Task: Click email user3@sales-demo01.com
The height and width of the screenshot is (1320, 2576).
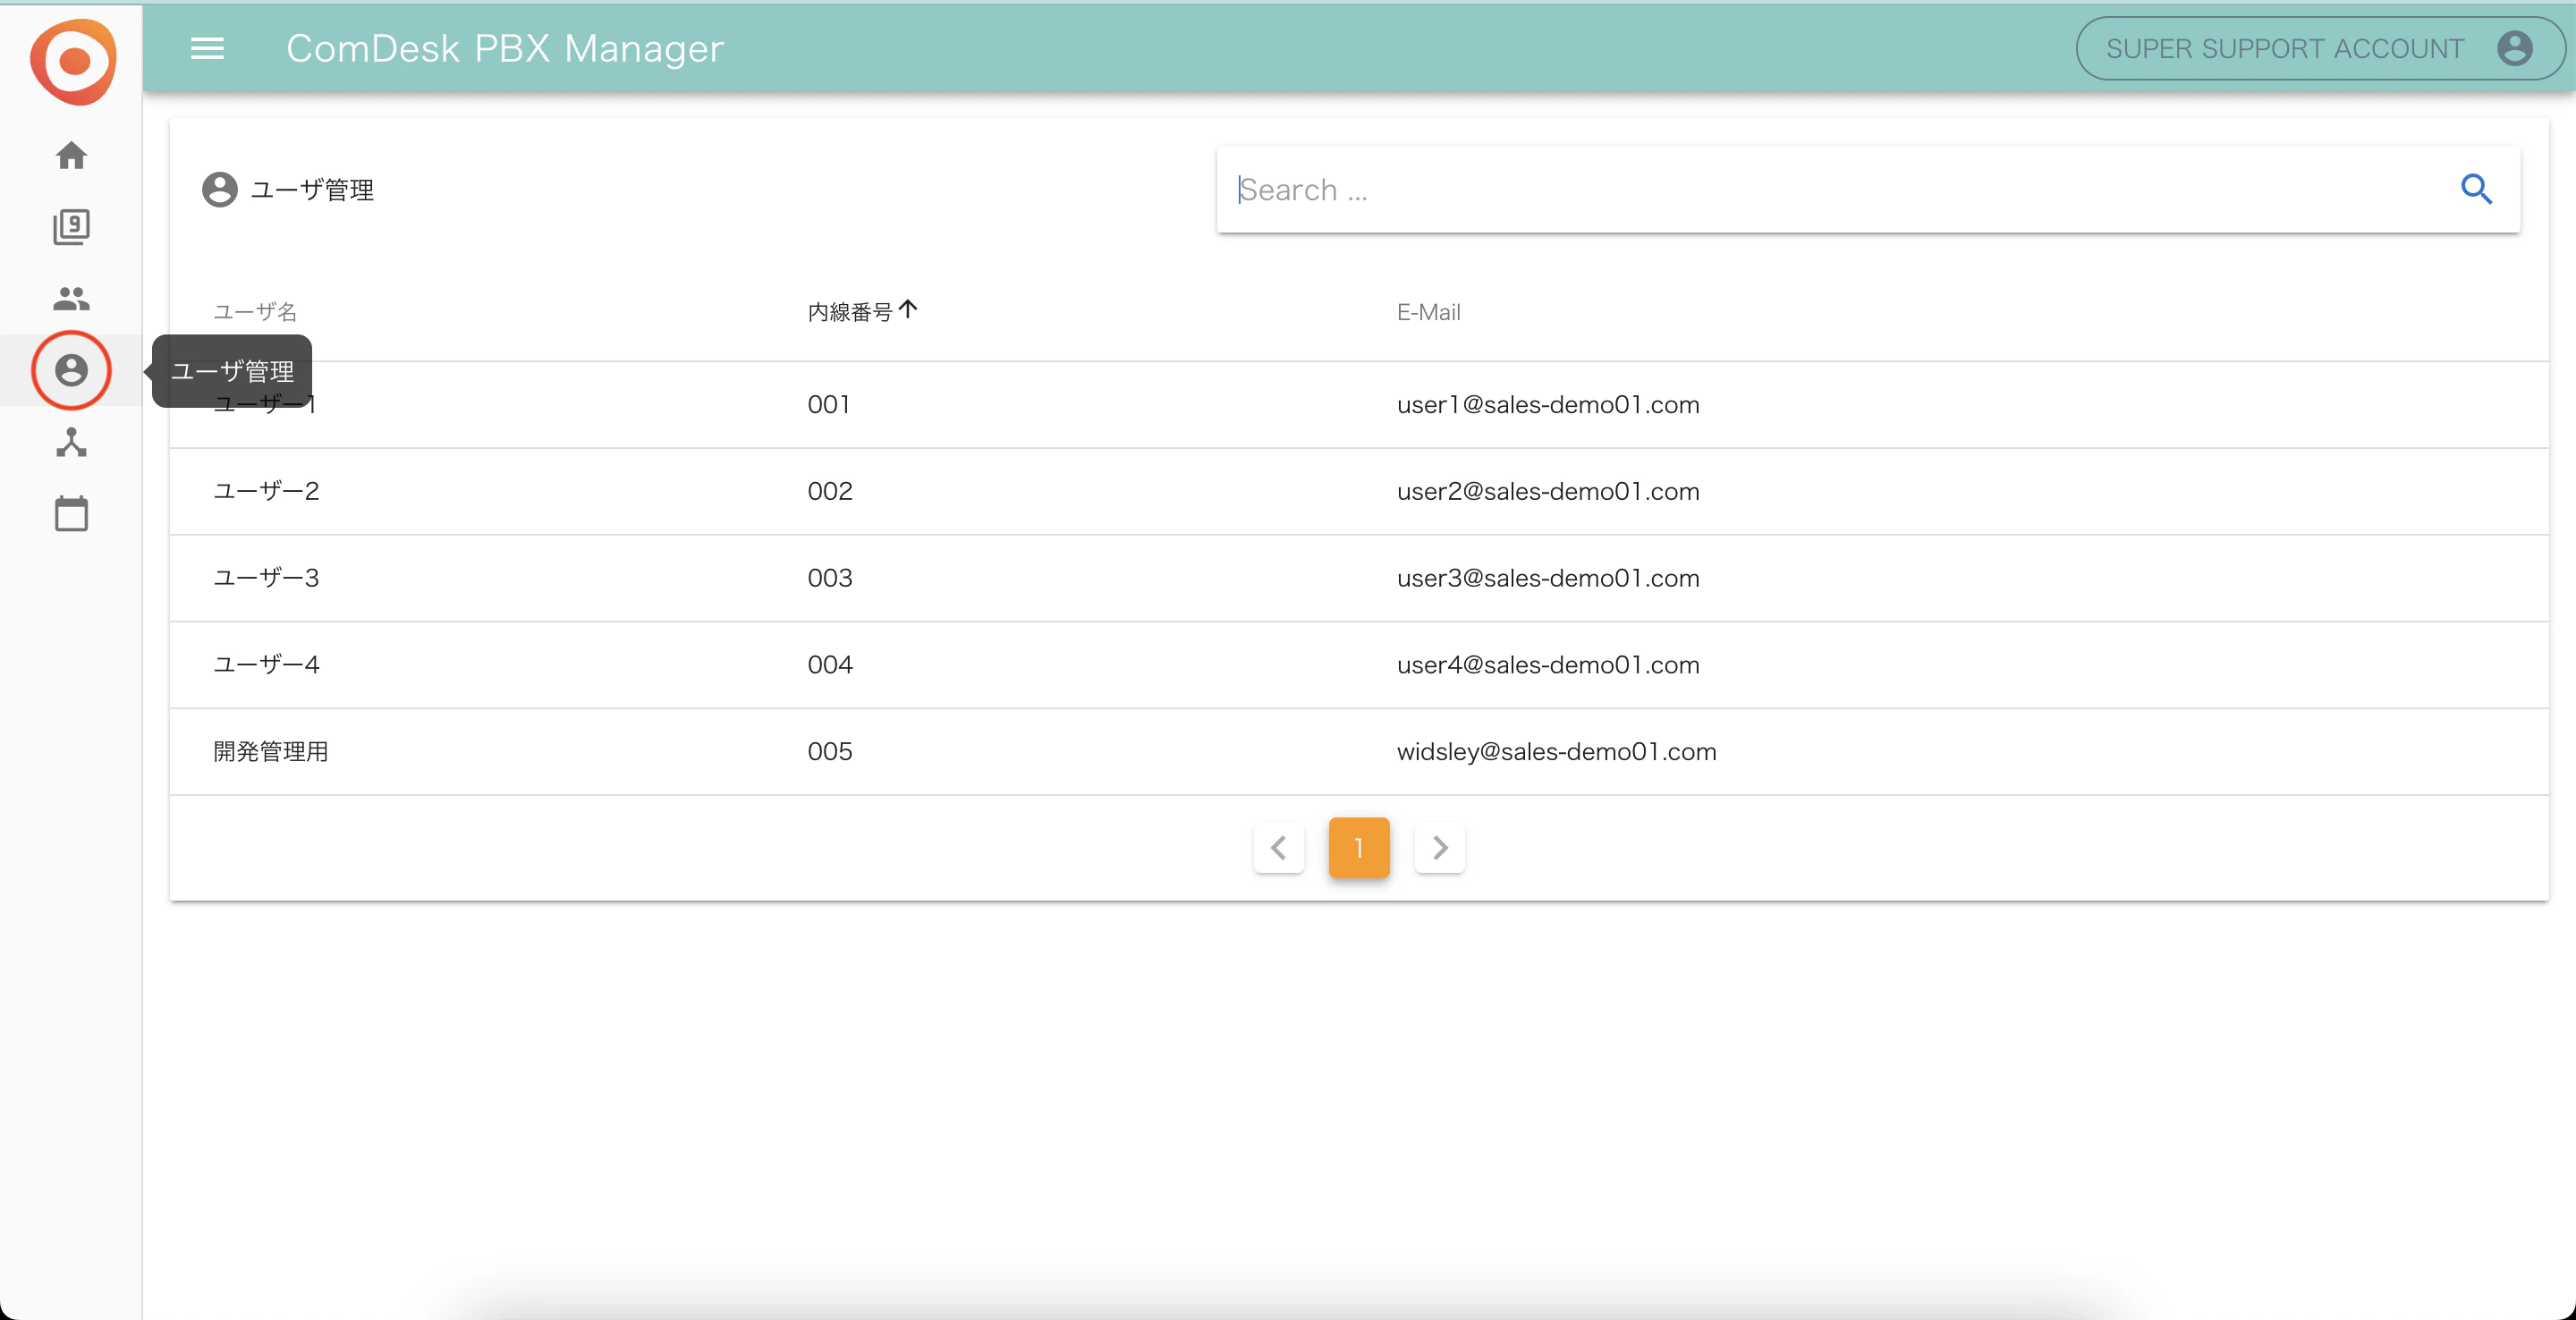Action: (x=1548, y=578)
